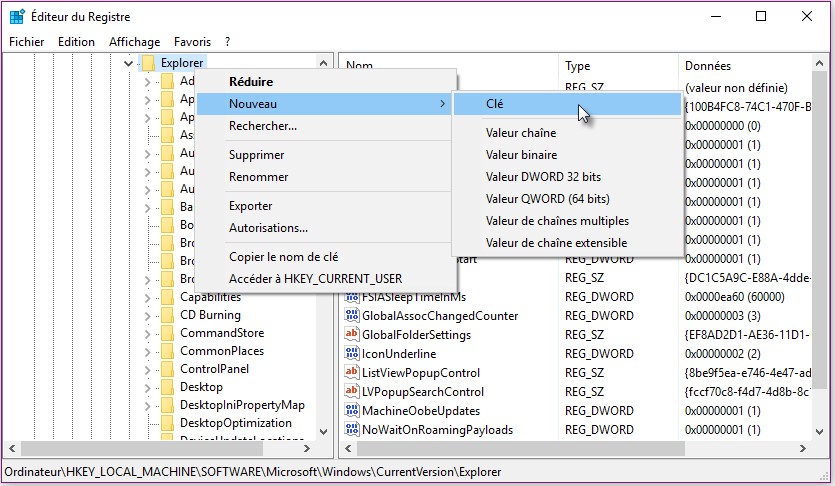
Task: Click the CommonPlaces folder icon
Action: click(167, 351)
